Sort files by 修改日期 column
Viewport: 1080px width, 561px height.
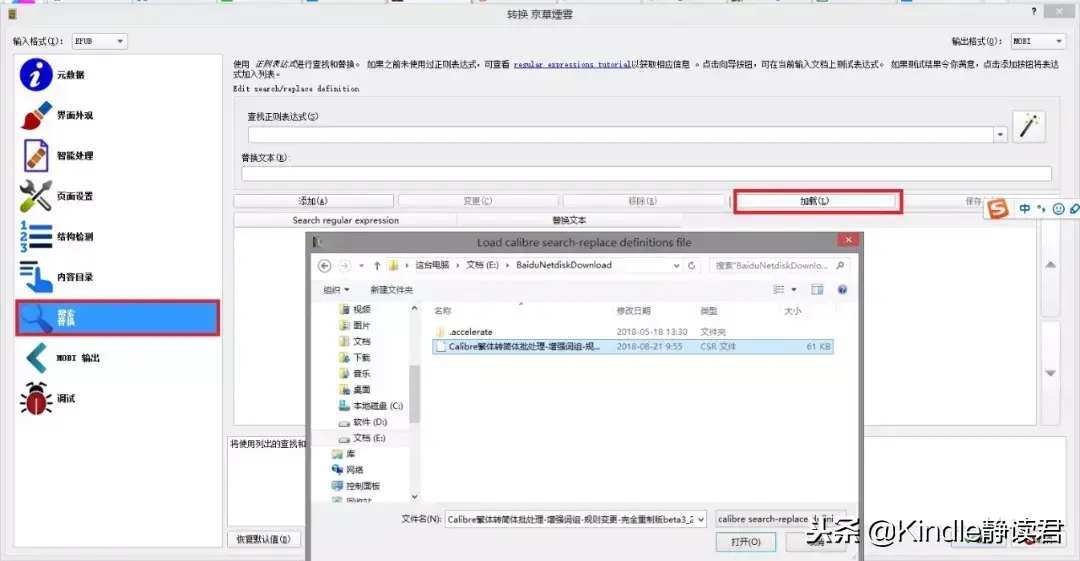(x=634, y=311)
